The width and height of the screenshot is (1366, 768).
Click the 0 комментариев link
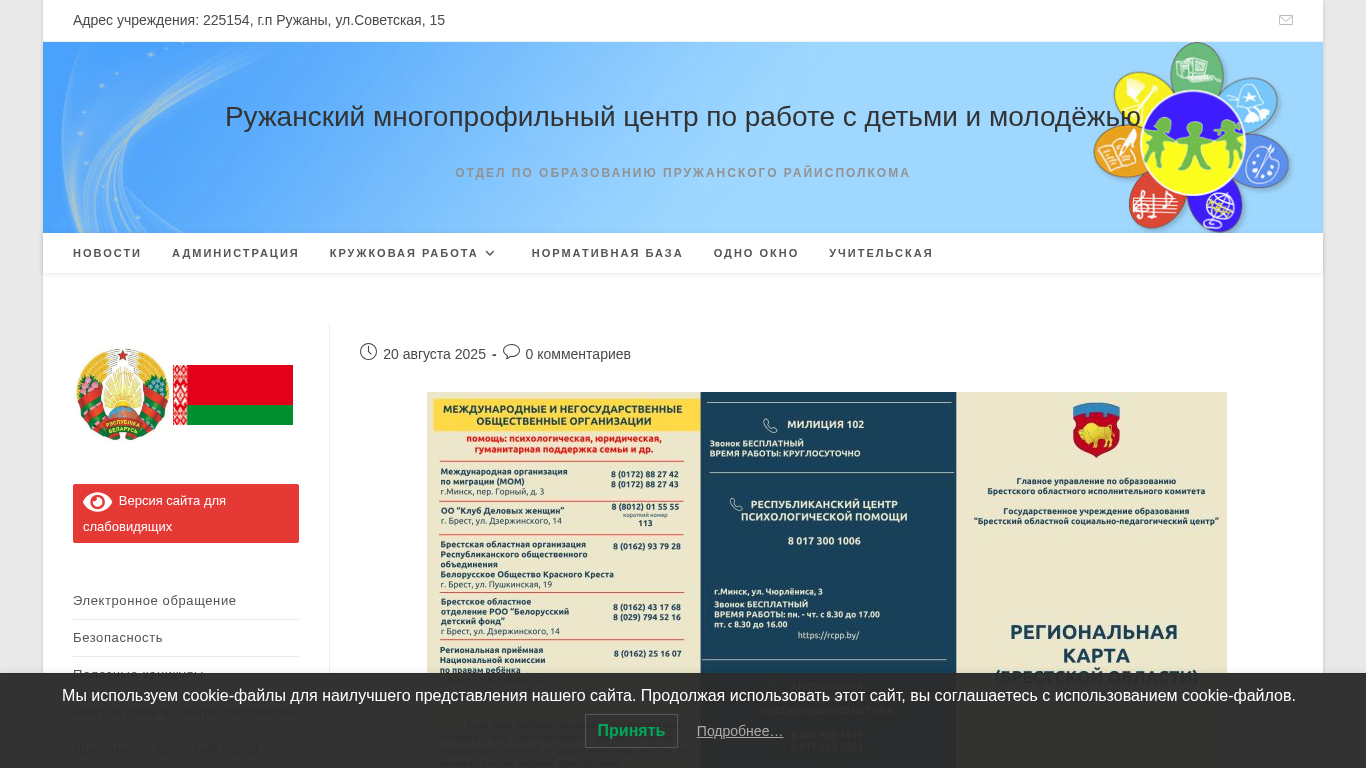pyautogui.click(x=578, y=354)
